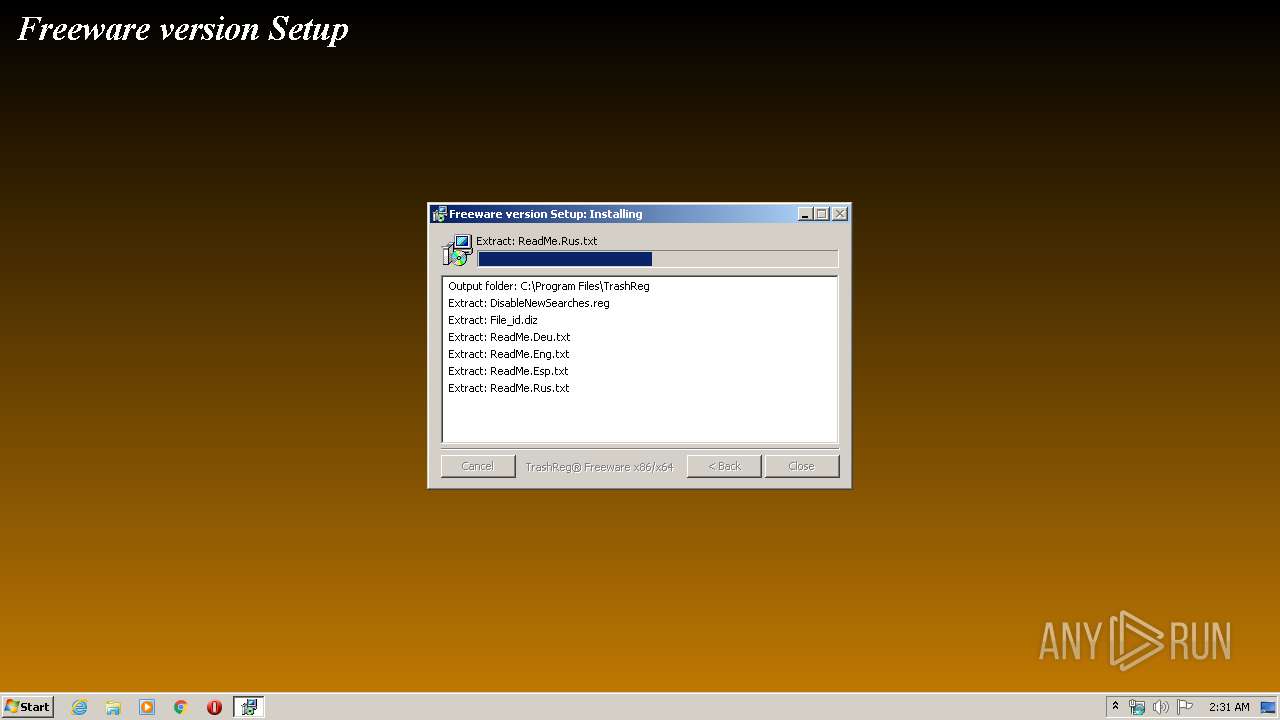Viewport: 1280px width, 720px height.
Task: Minimize the setup window
Action: pos(806,214)
